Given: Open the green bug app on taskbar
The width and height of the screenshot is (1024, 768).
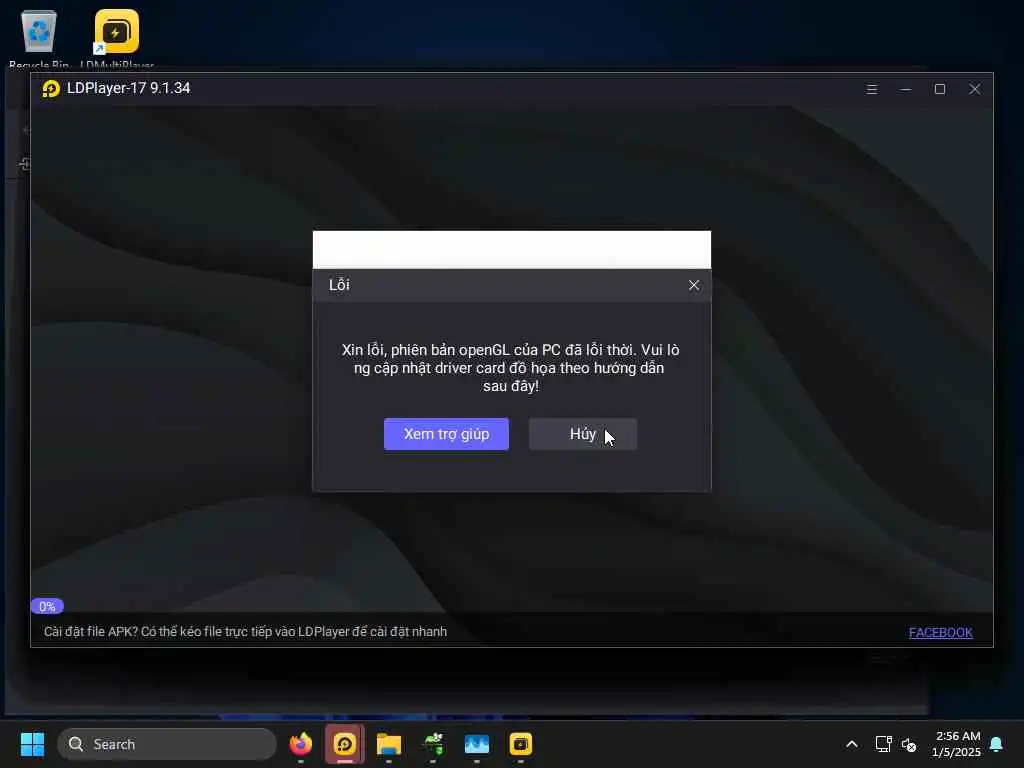Looking at the screenshot, I should pos(433,744).
